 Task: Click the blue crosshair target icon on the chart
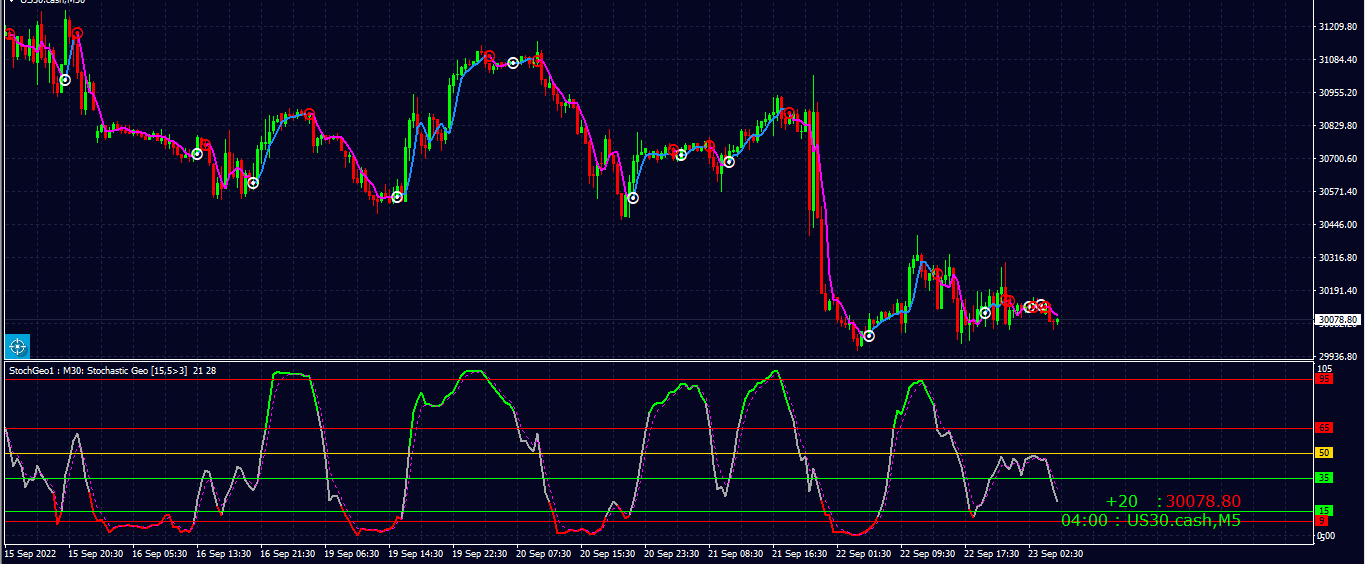pos(17,346)
